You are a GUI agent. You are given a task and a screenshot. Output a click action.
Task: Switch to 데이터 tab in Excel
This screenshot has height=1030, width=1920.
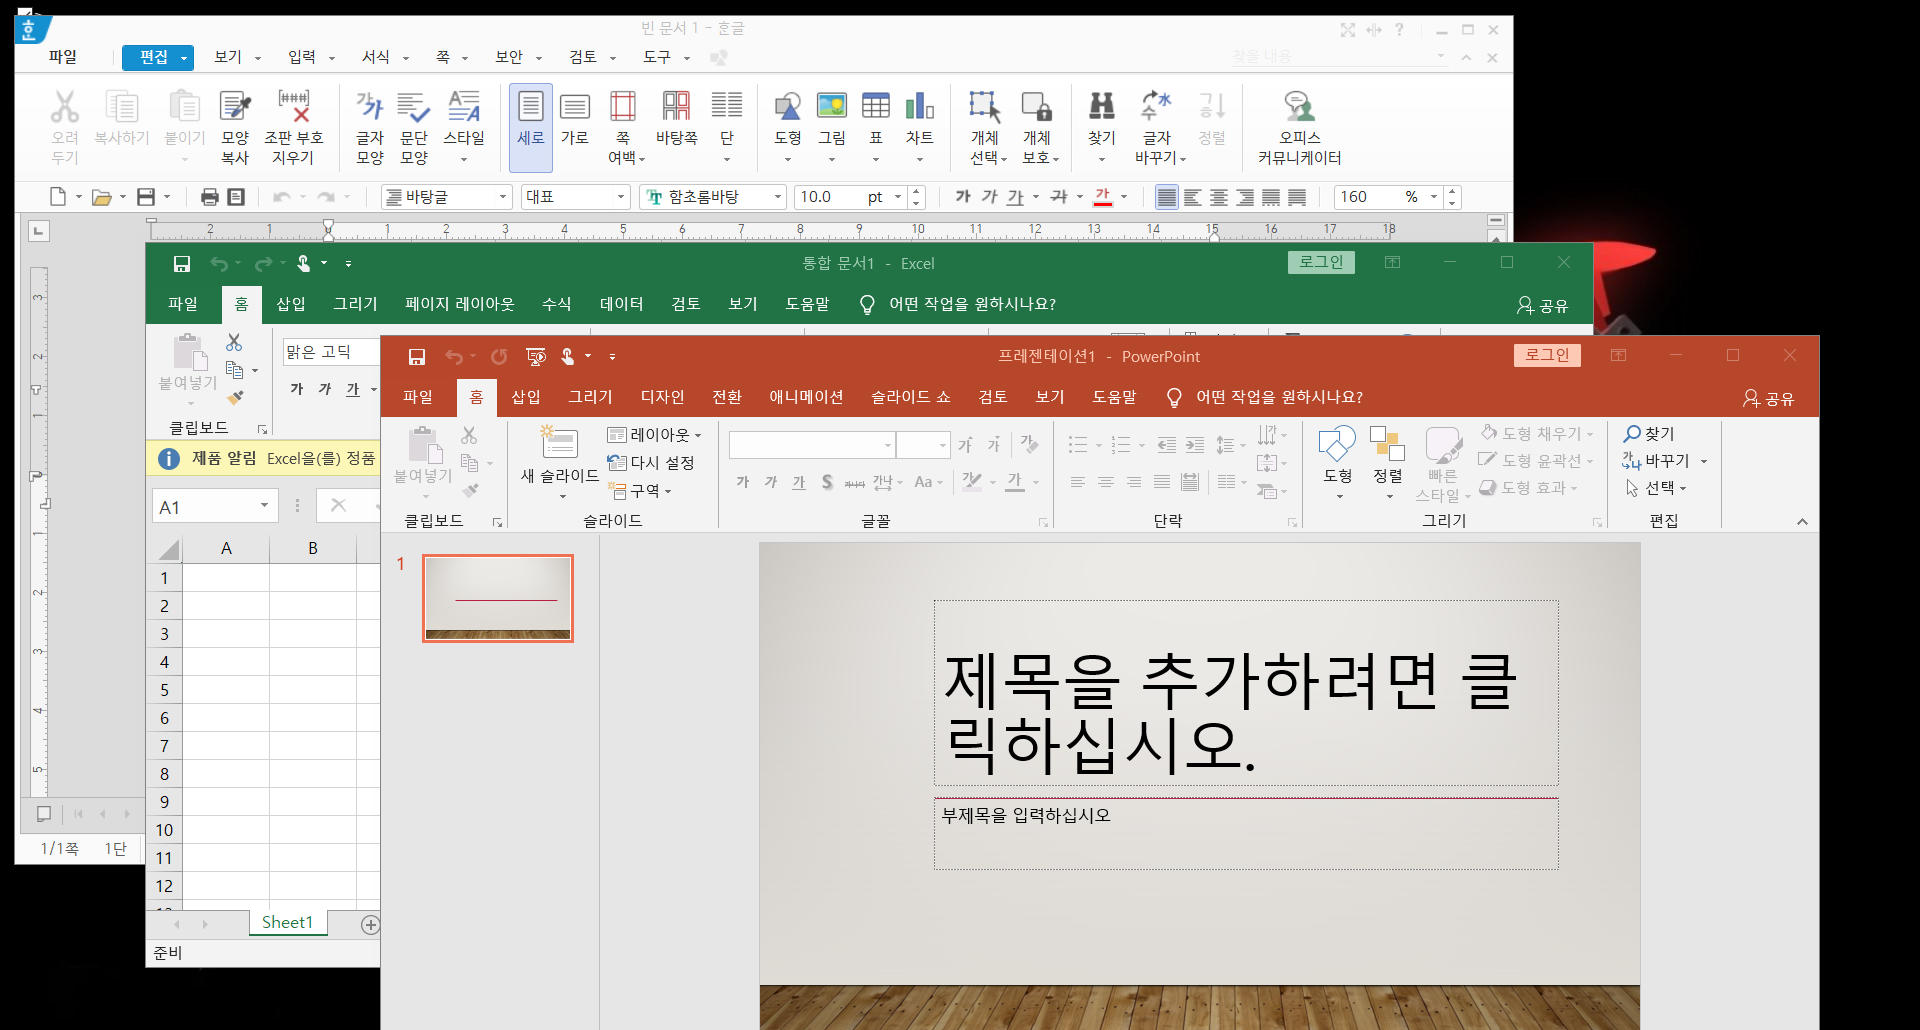[x=622, y=304]
